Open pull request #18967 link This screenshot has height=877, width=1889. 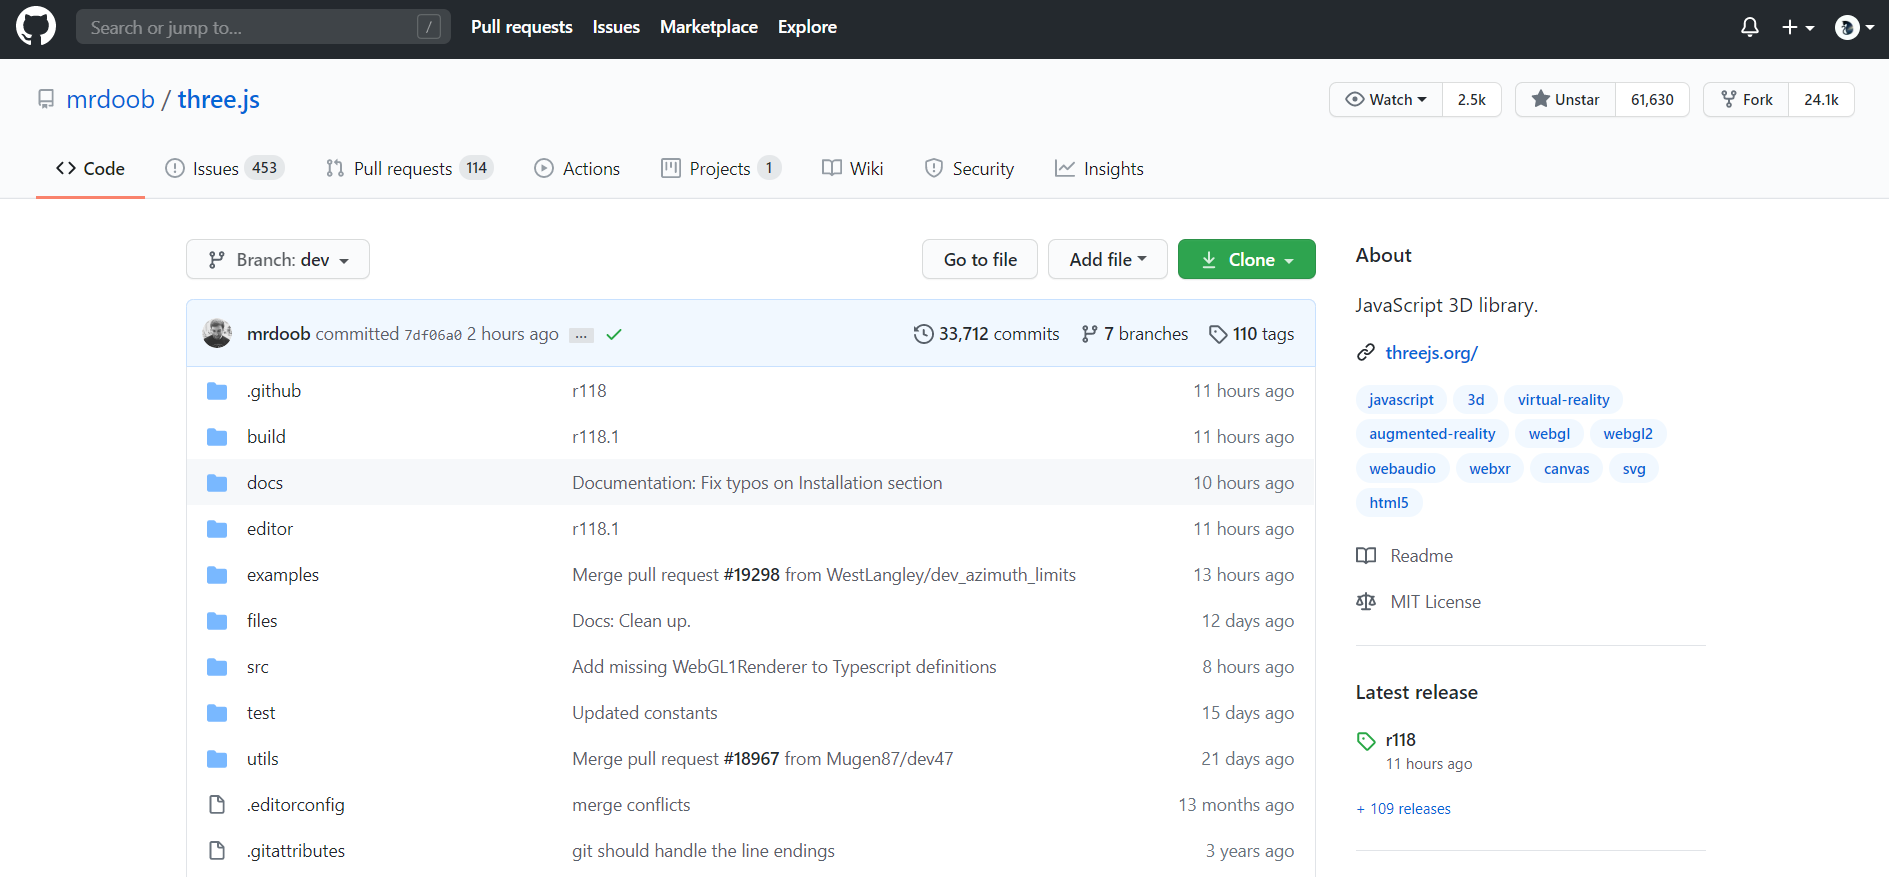[x=751, y=758]
